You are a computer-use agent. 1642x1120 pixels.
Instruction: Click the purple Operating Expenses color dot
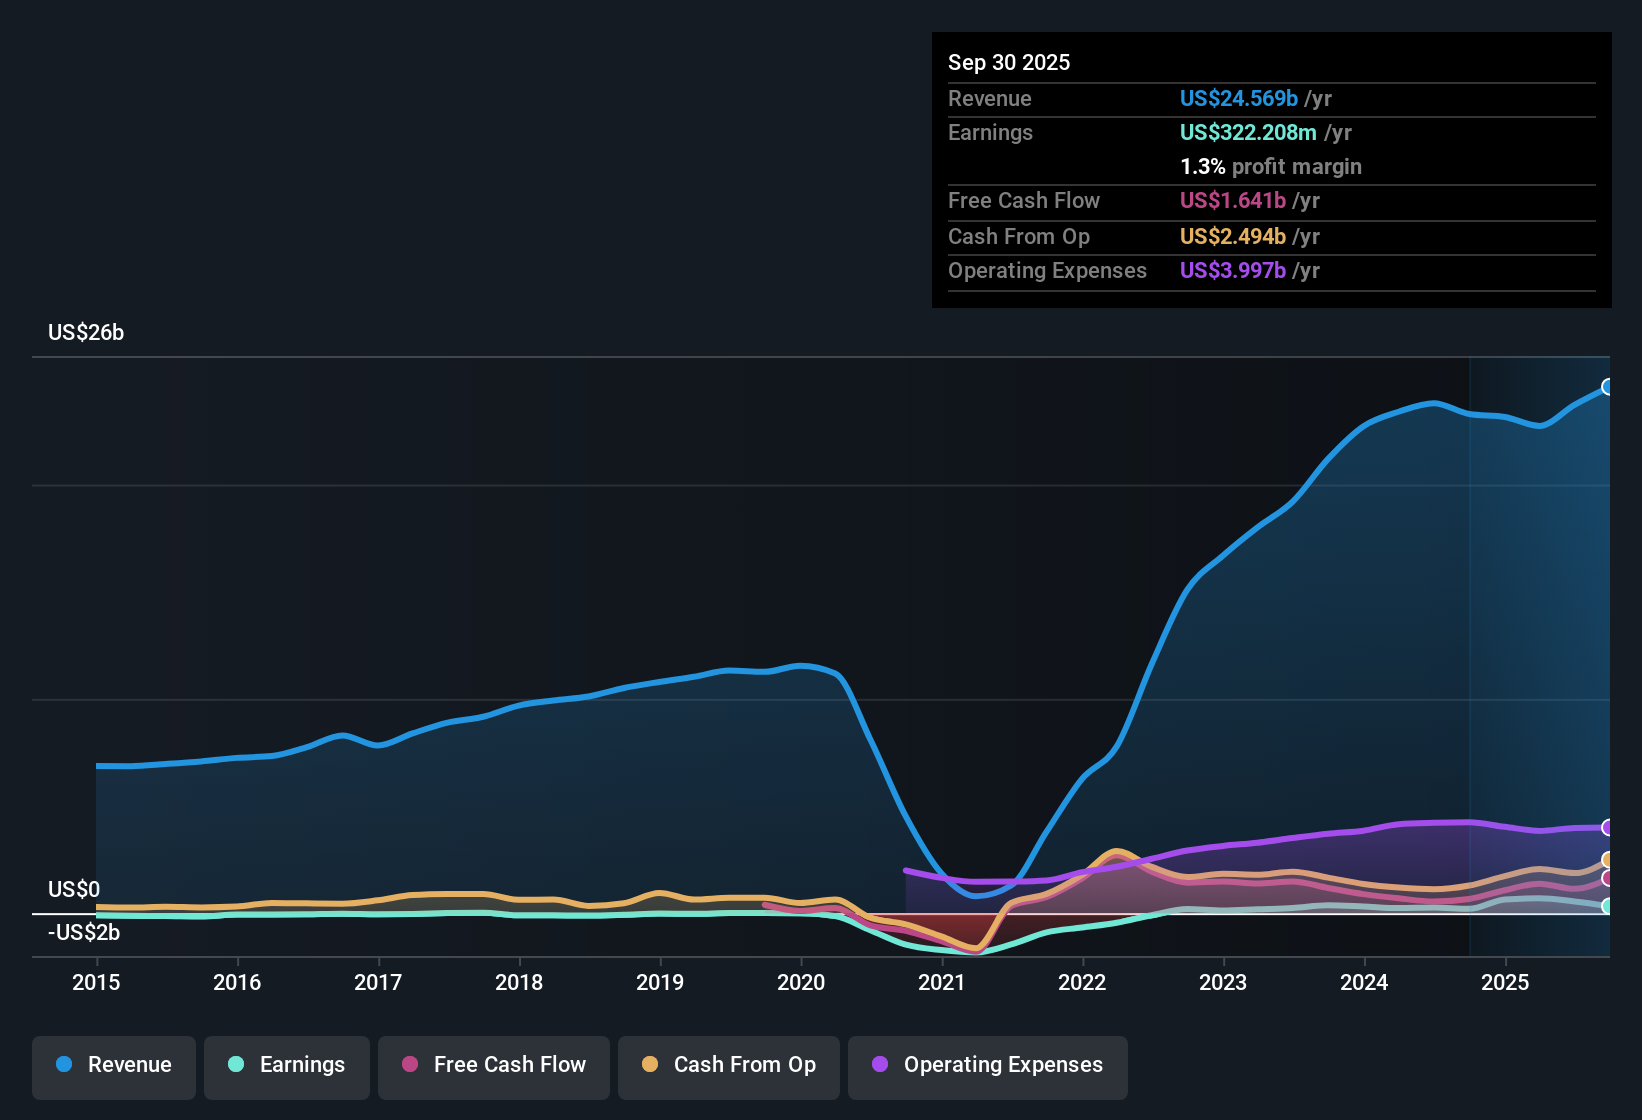(x=879, y=1065)
